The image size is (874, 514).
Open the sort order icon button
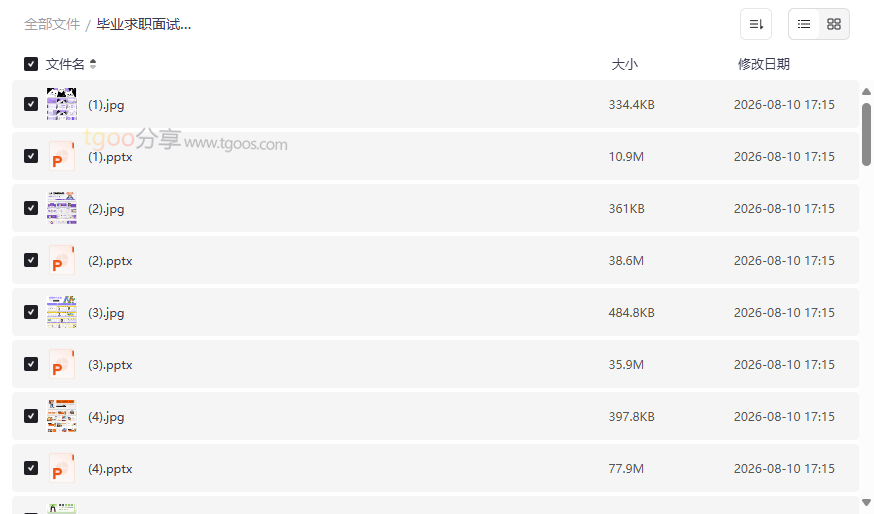pyautogui.click(x=756, y=25)
